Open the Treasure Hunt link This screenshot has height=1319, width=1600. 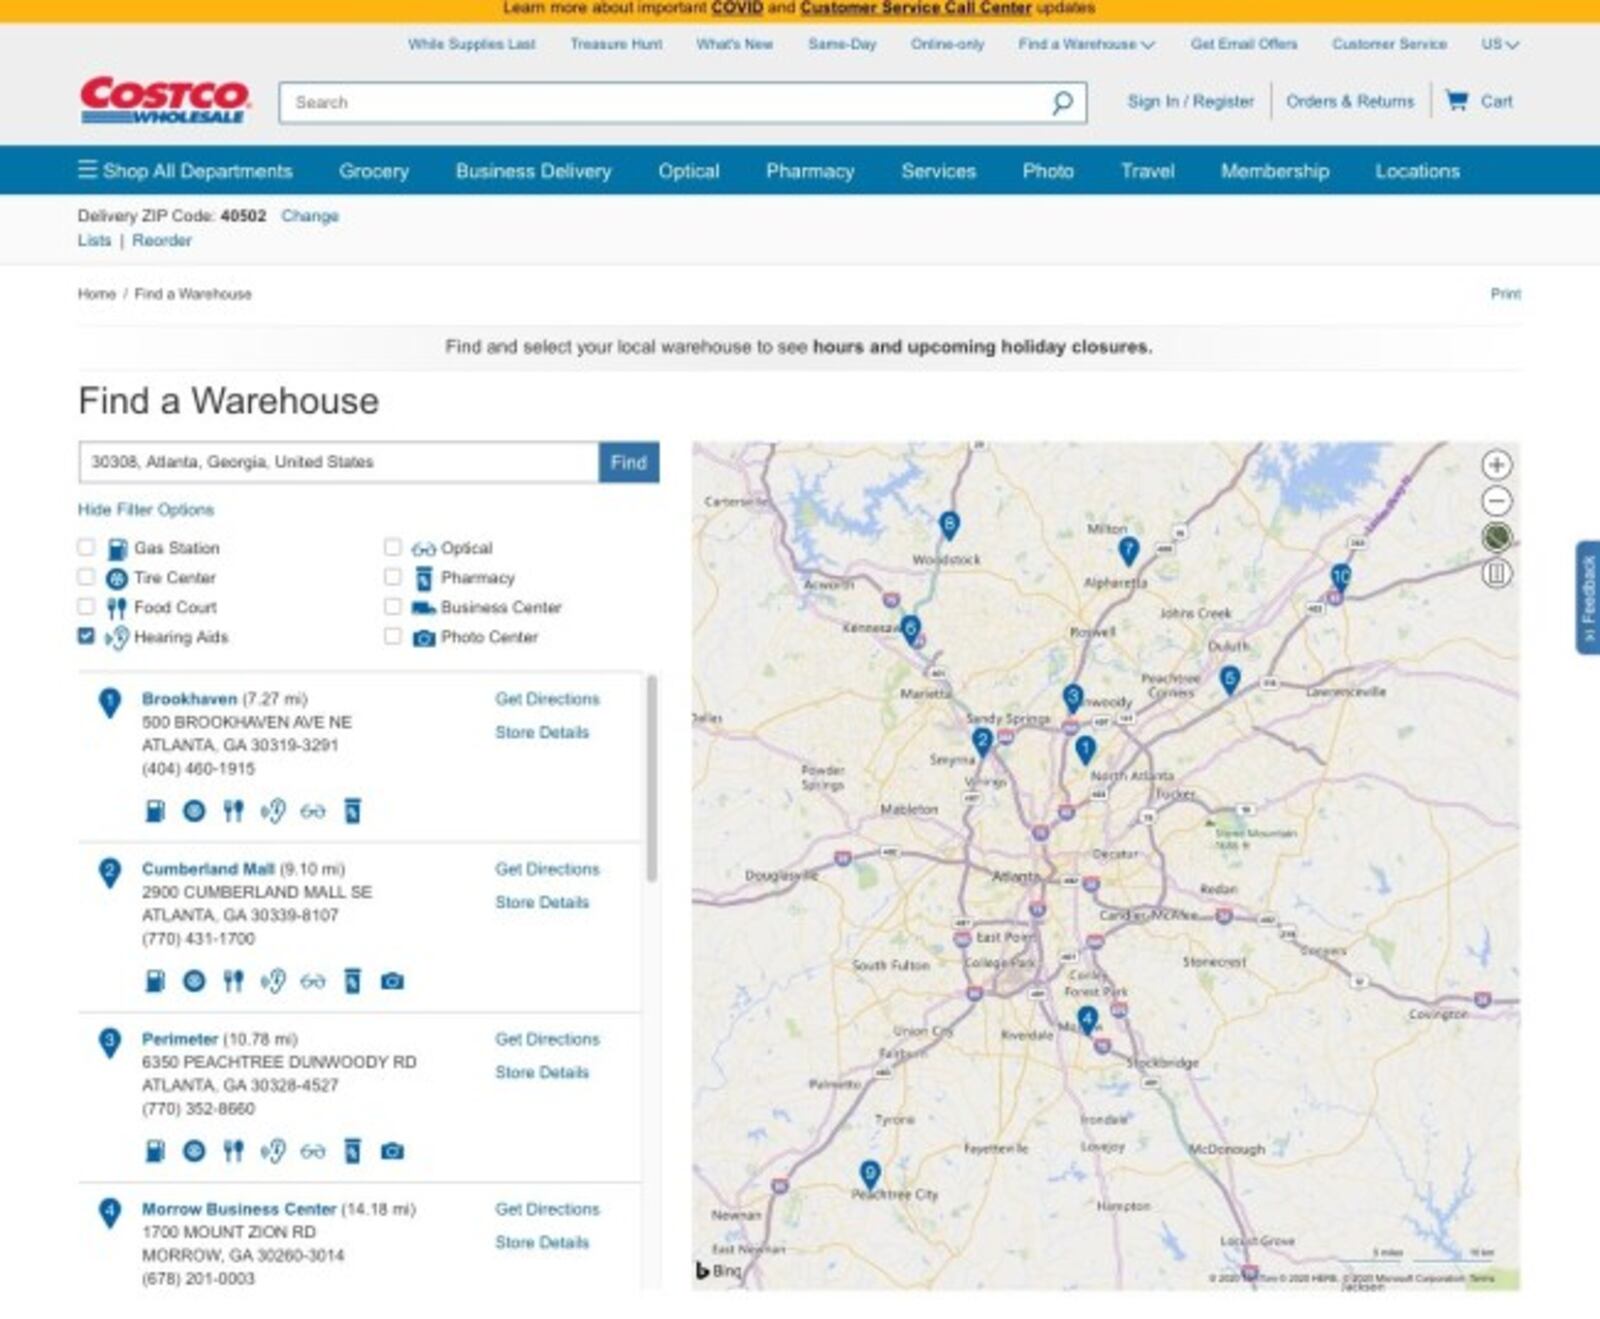616,44
